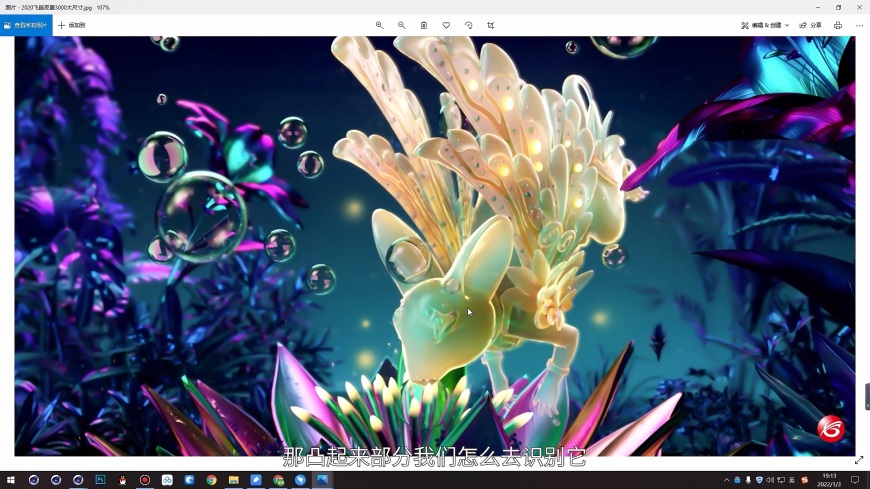Open the crop tool in the toolbar

pyautogui.click(x=490, y=25)
